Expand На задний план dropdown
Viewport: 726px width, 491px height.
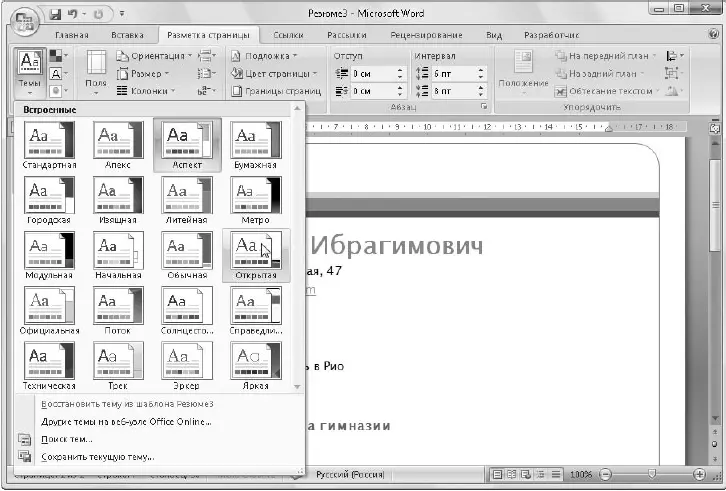pos(600,74)
